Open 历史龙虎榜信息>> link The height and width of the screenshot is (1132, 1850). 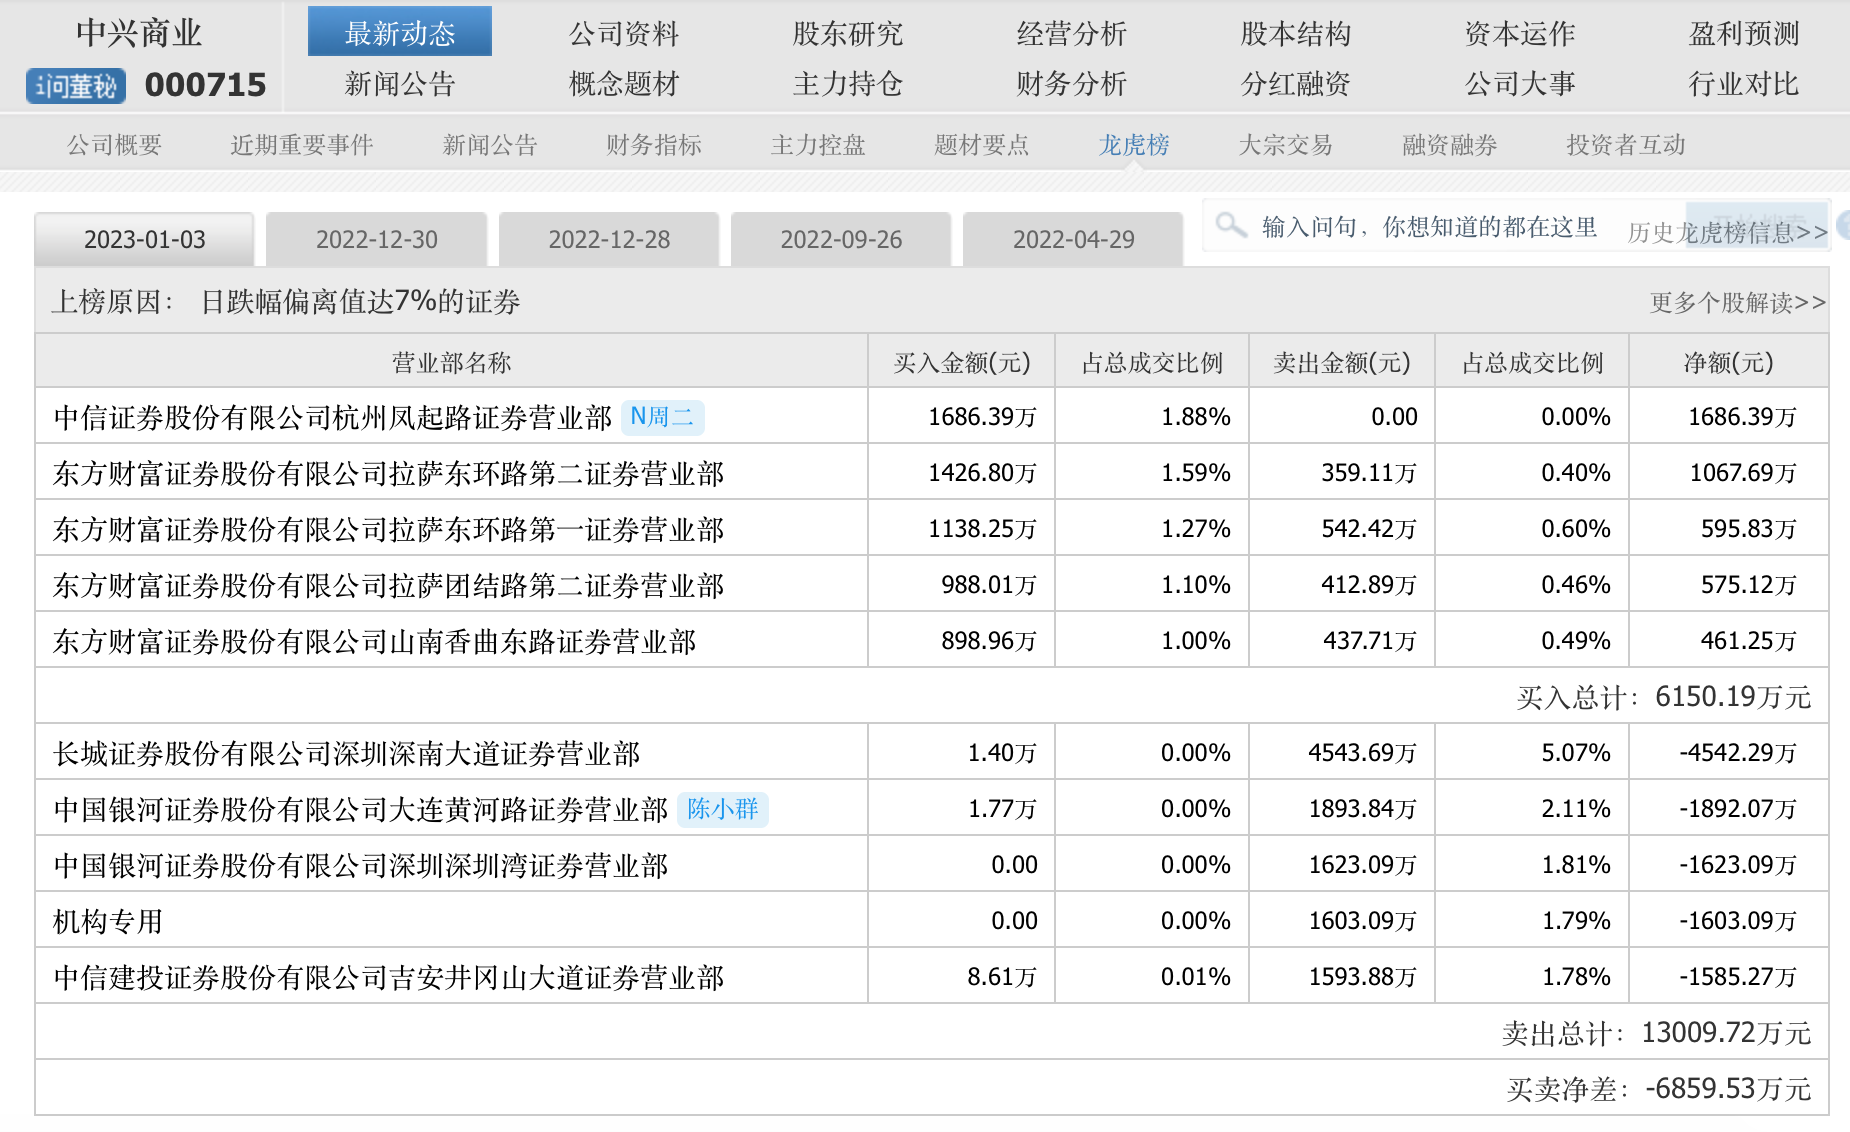coord(1728,232)
